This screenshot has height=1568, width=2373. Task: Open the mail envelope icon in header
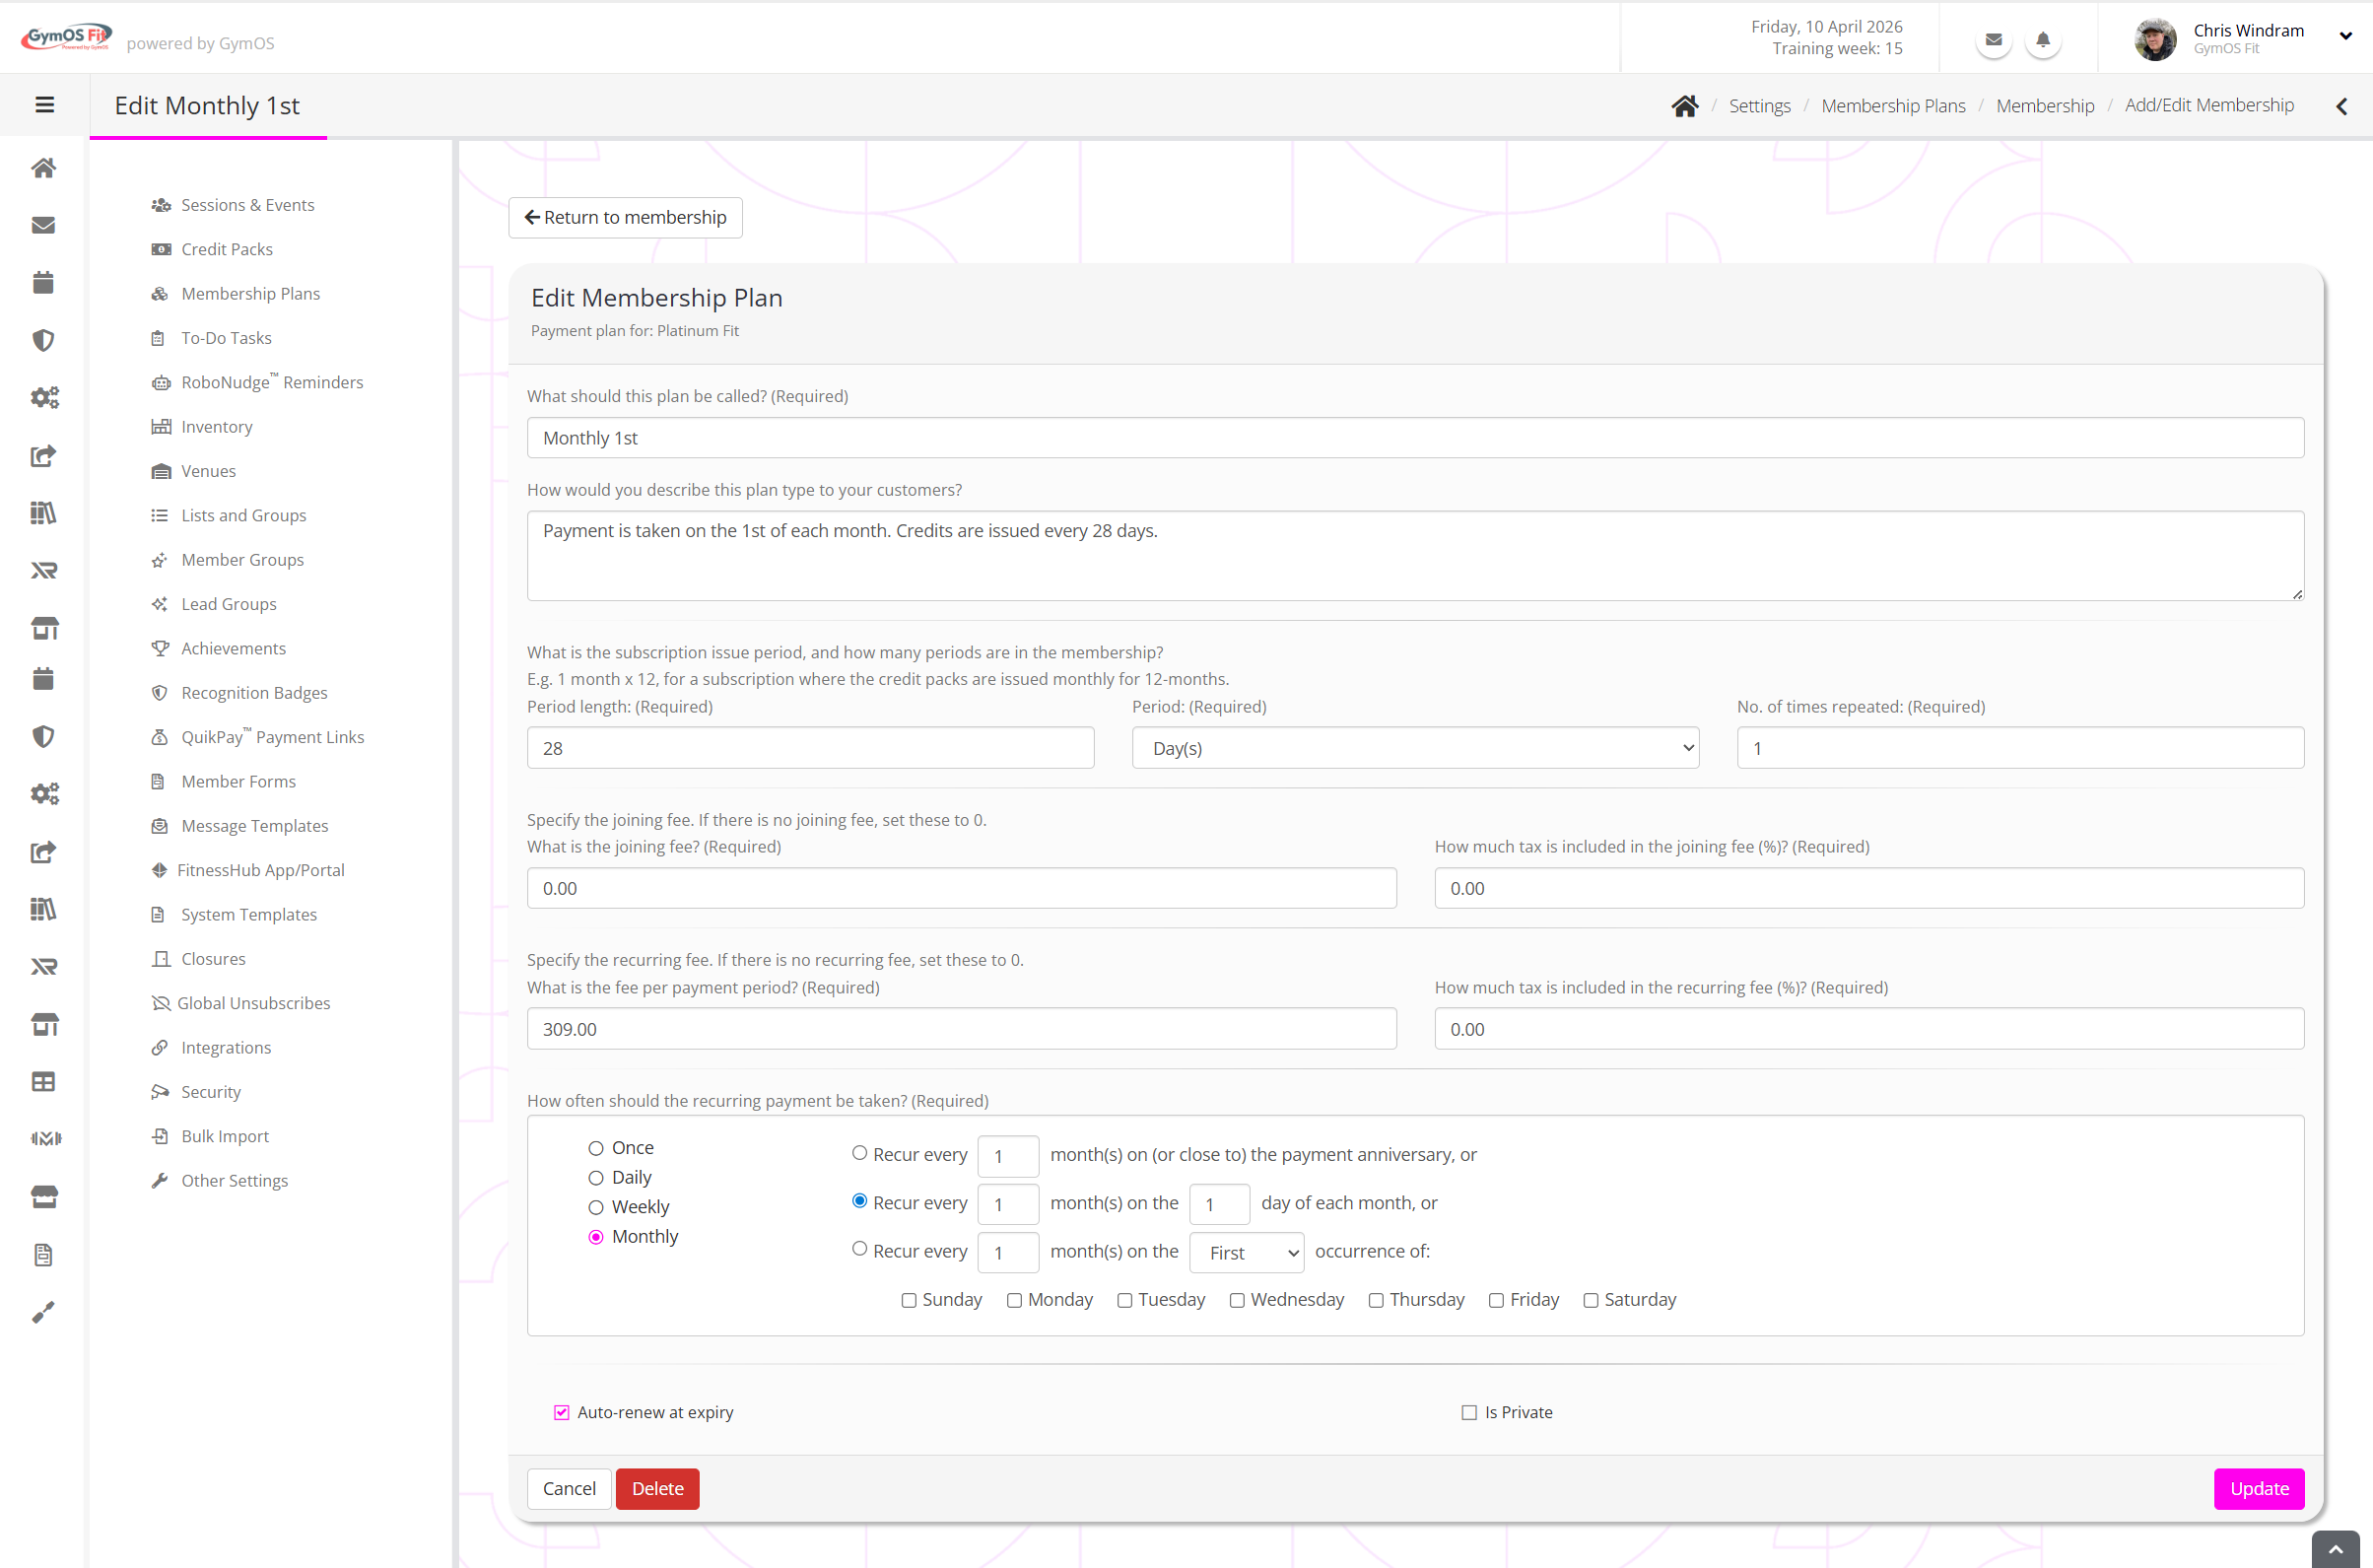(x=1993, y=40)
